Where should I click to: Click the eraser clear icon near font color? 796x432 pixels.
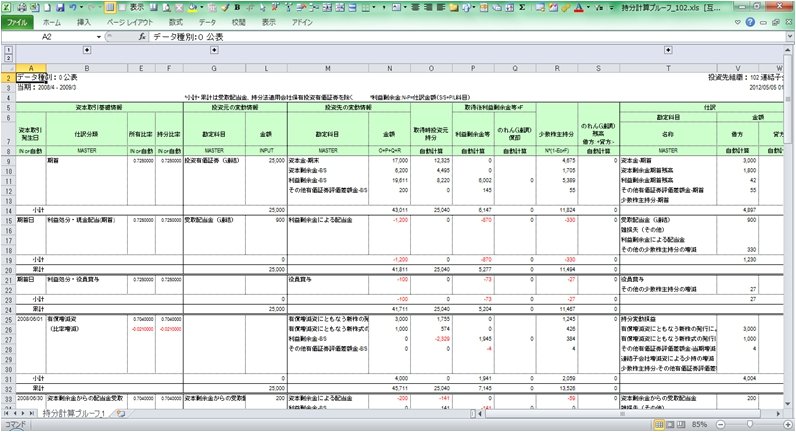coord(564,8)
